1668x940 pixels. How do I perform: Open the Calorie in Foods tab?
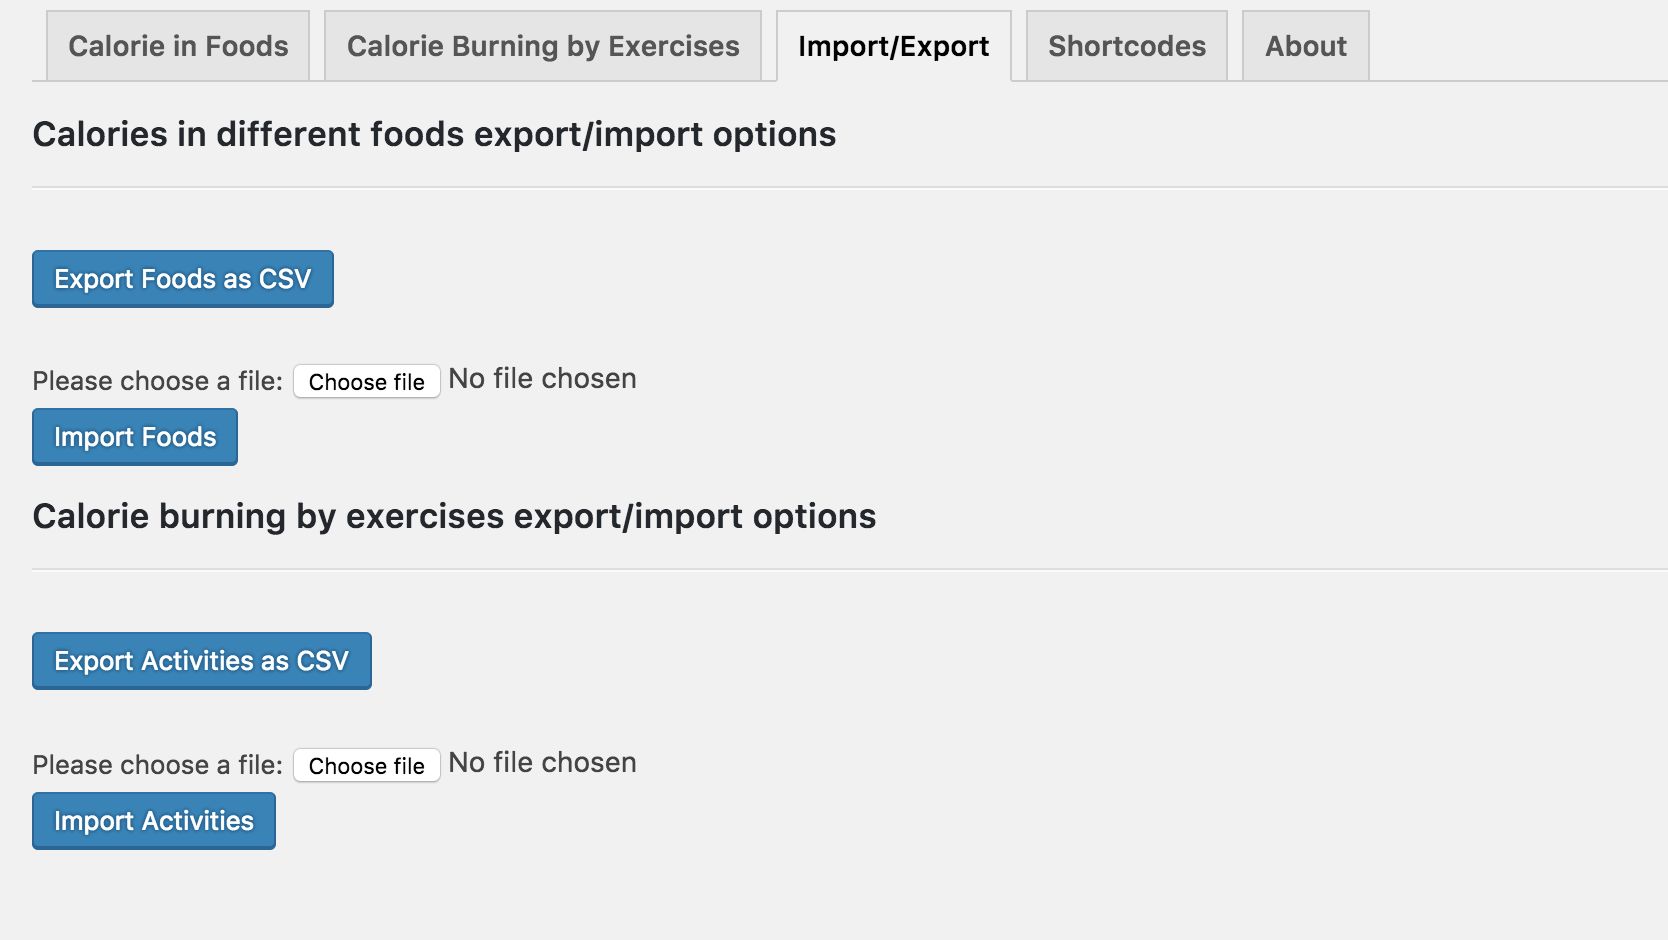(178, 47)
